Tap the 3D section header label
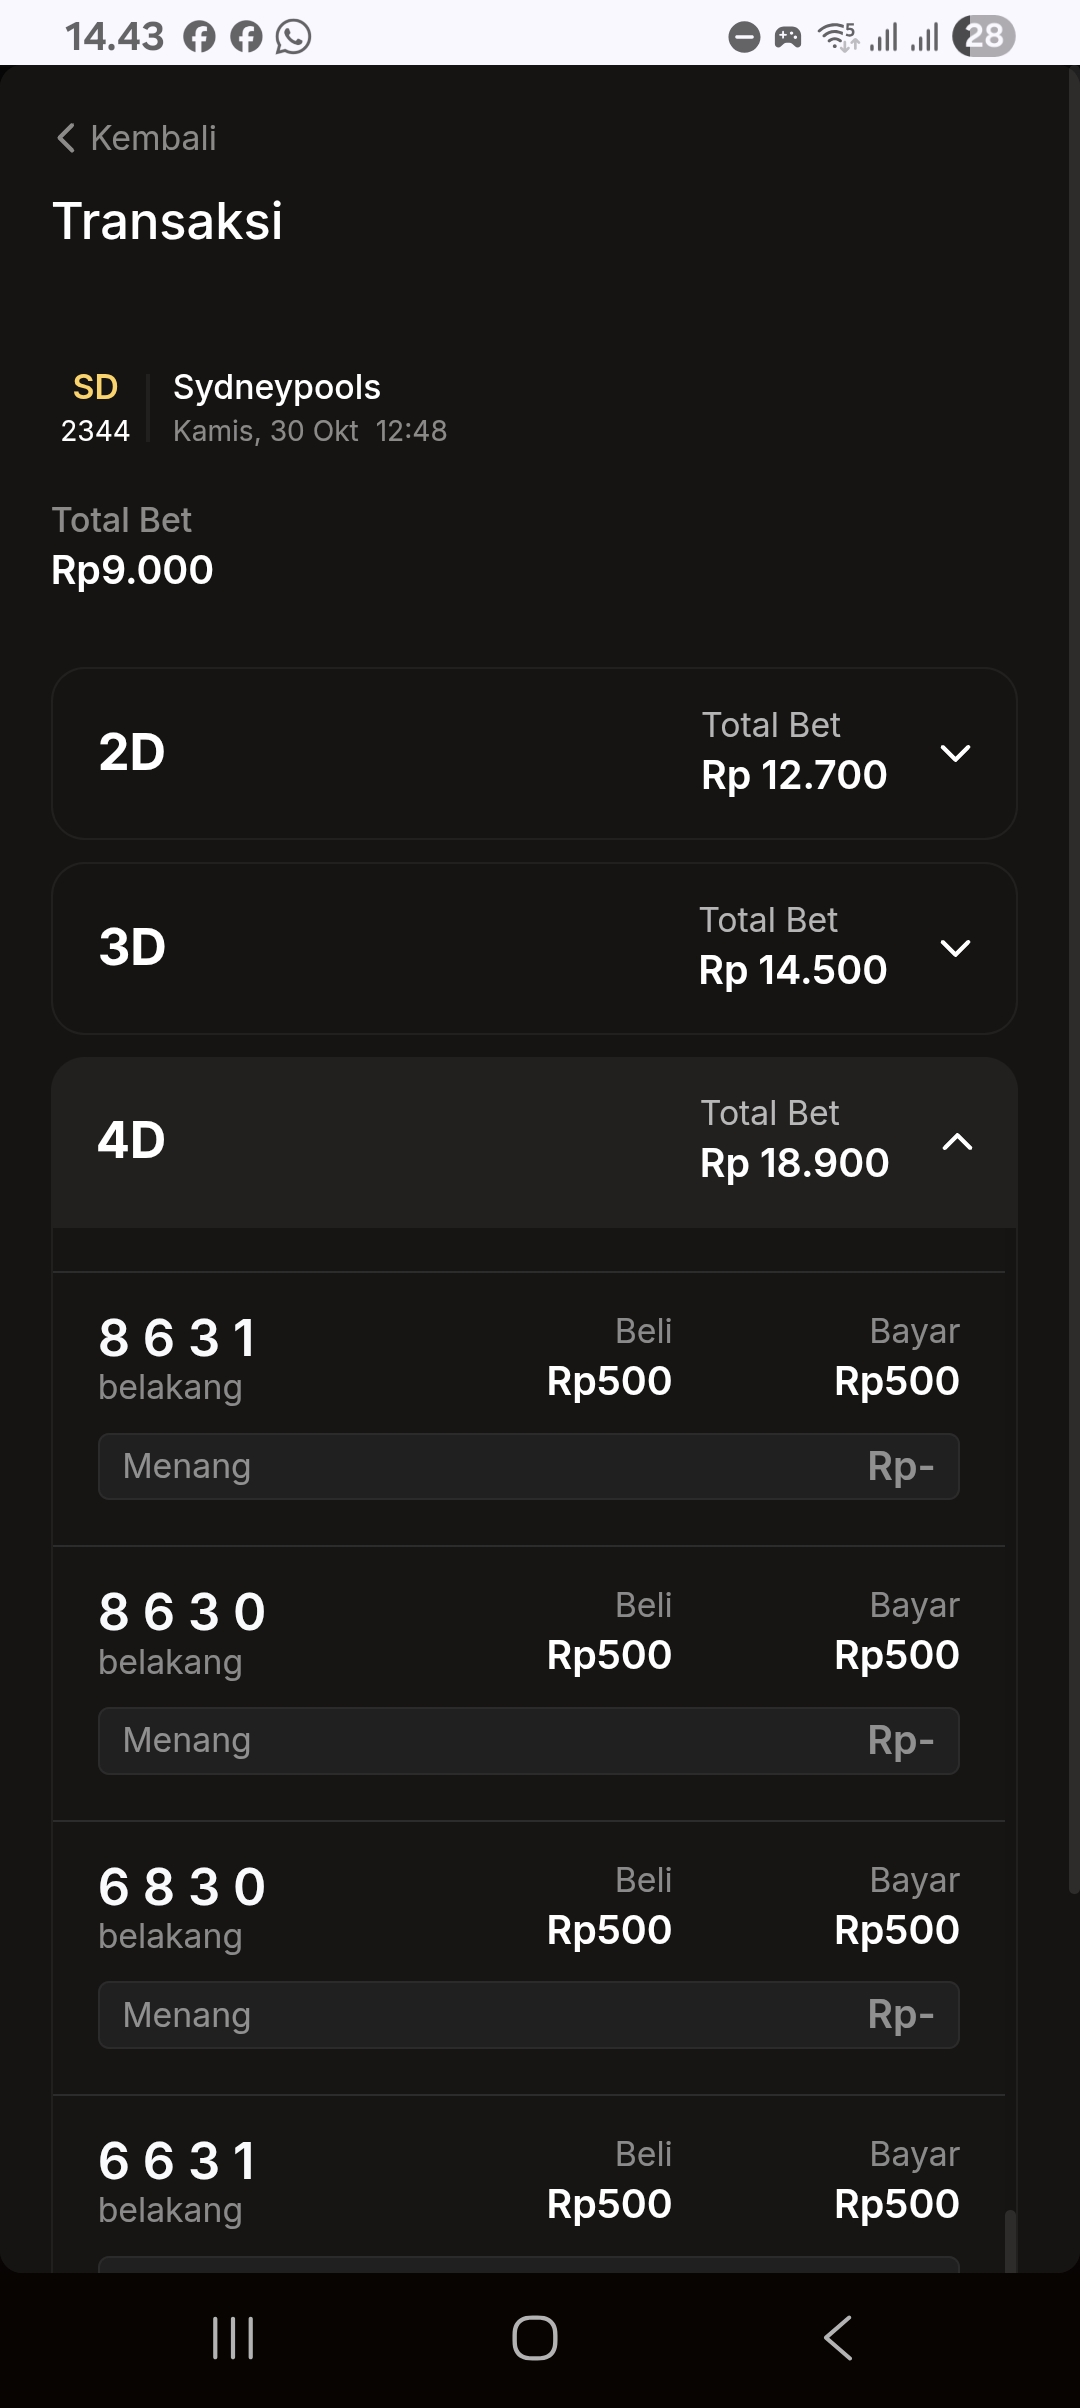1080x2408 pixels. [x=132, y=947]
